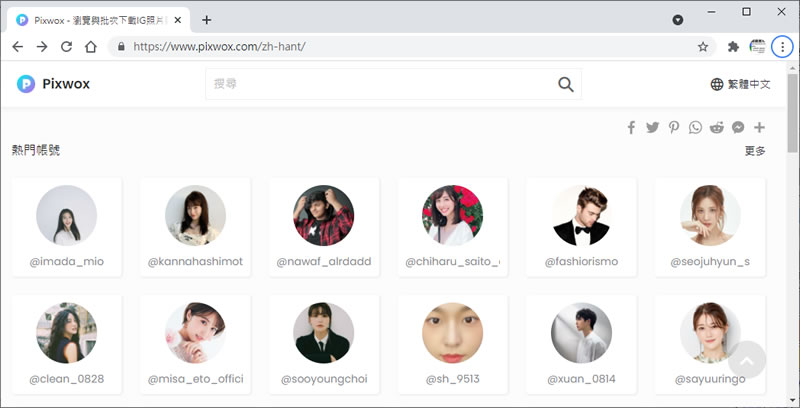Share the page on Pinterest
The width and height of the screenshot is (800, 408).
tap(674, 128)
